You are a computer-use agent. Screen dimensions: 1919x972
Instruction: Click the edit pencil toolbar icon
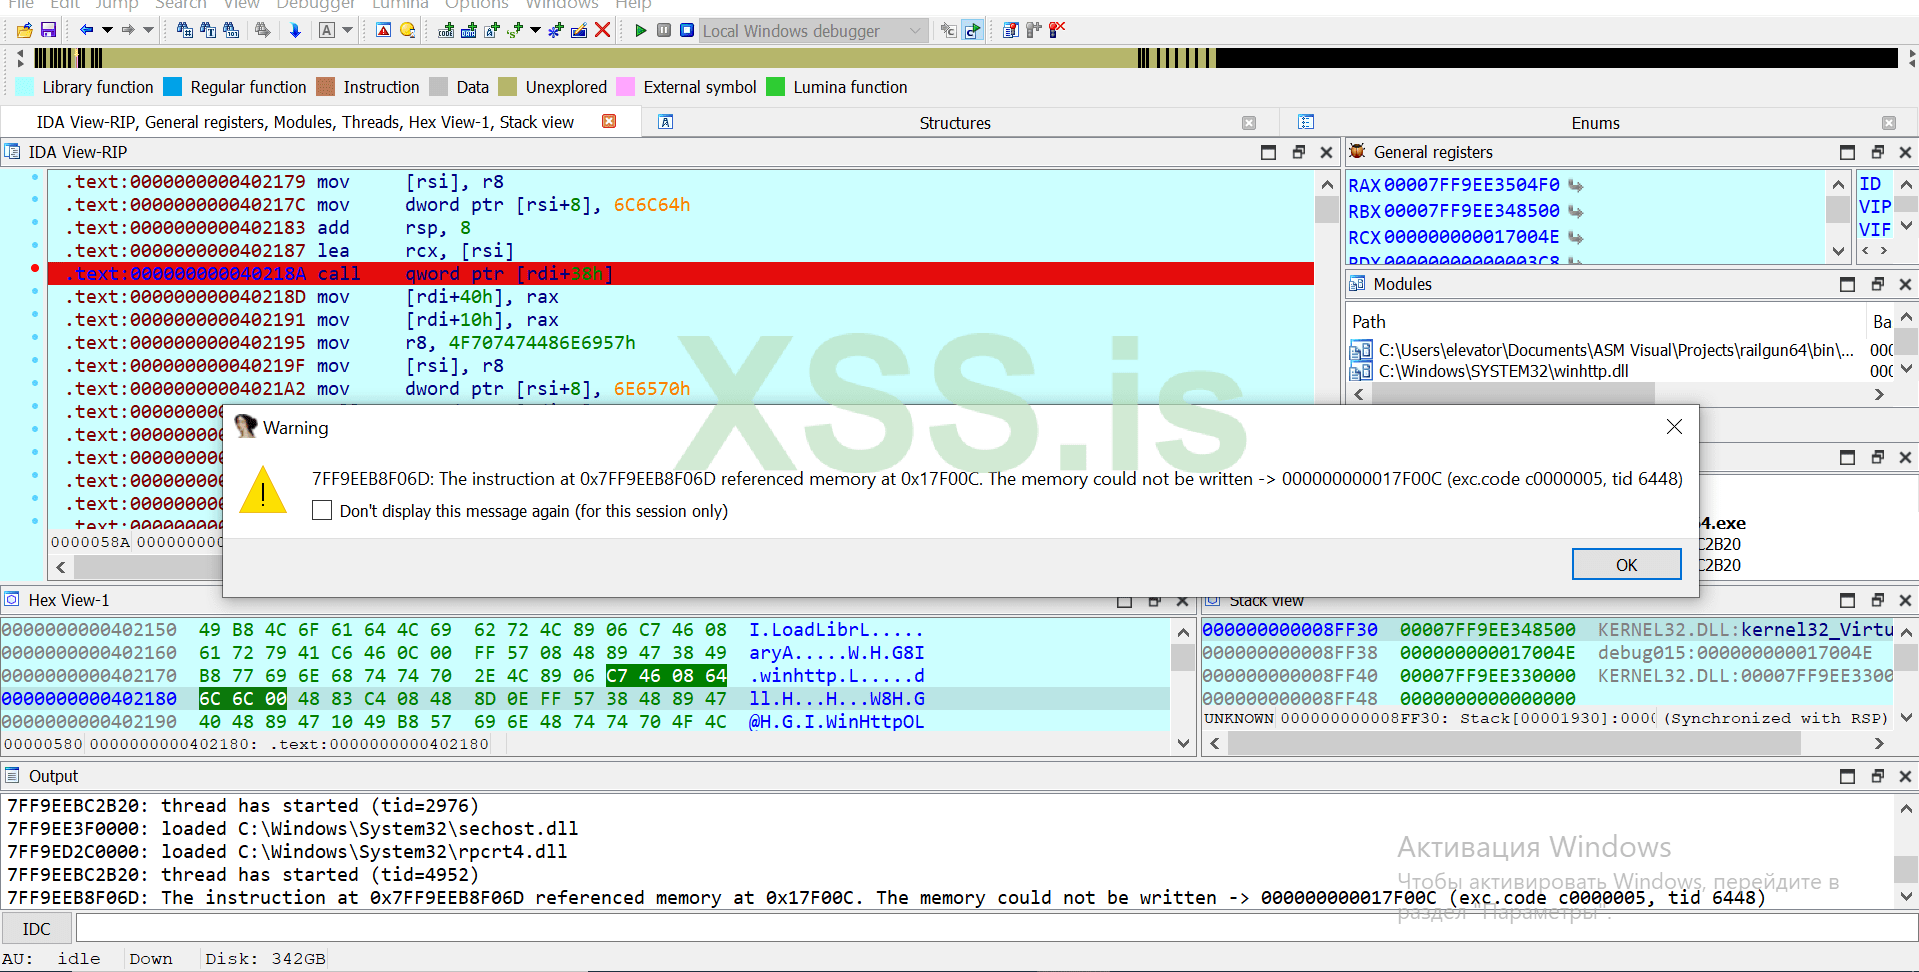coord(579,31)
